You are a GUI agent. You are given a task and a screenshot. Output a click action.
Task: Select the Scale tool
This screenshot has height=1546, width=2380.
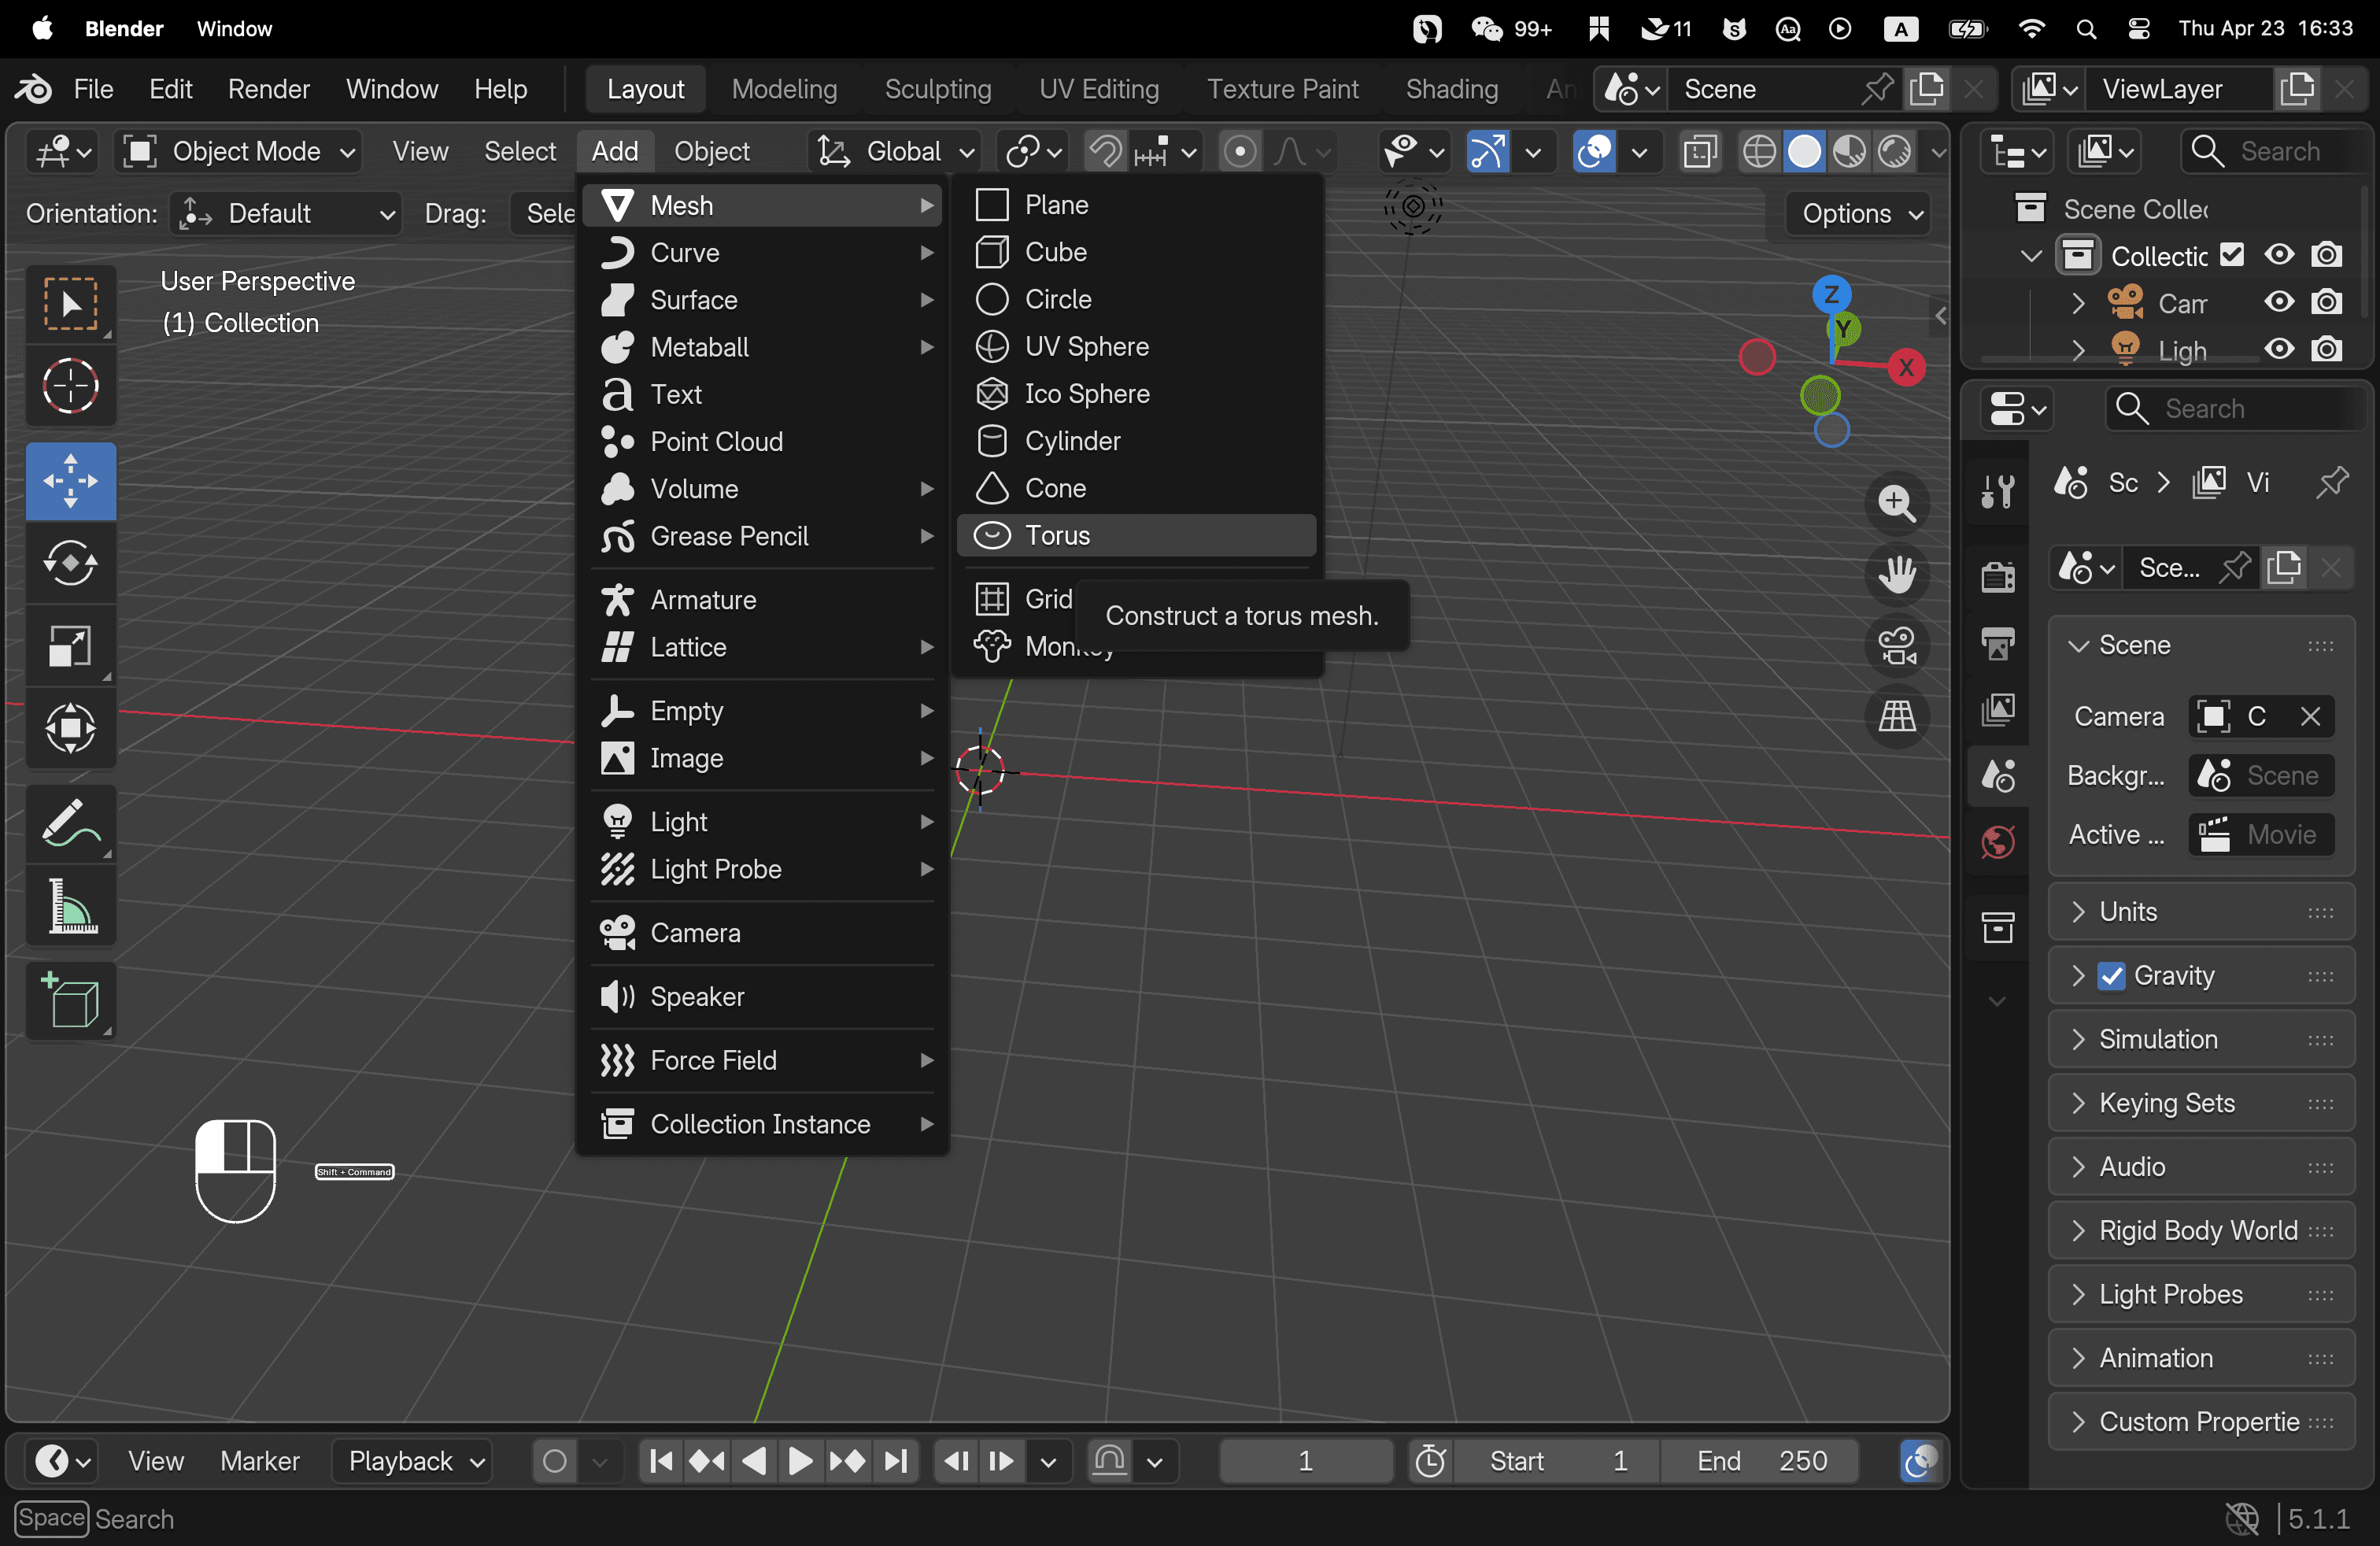[x=70, y=645]
